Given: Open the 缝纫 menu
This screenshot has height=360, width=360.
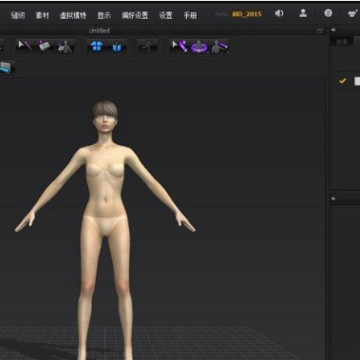Looking at the screenshot, I should coord(18,15).
